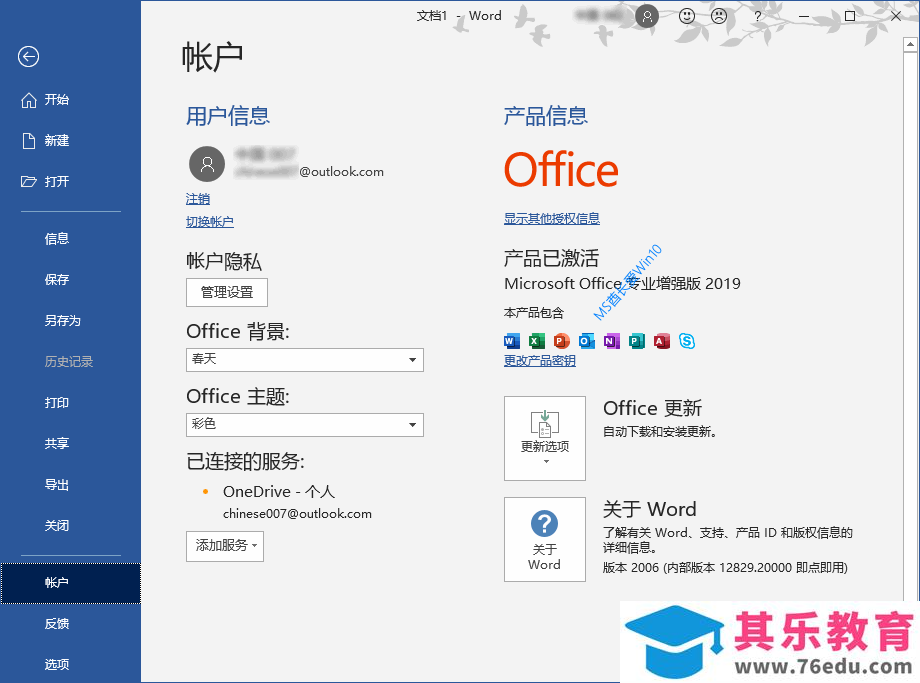Click the open folder icon beside 打开

point(29,181)
